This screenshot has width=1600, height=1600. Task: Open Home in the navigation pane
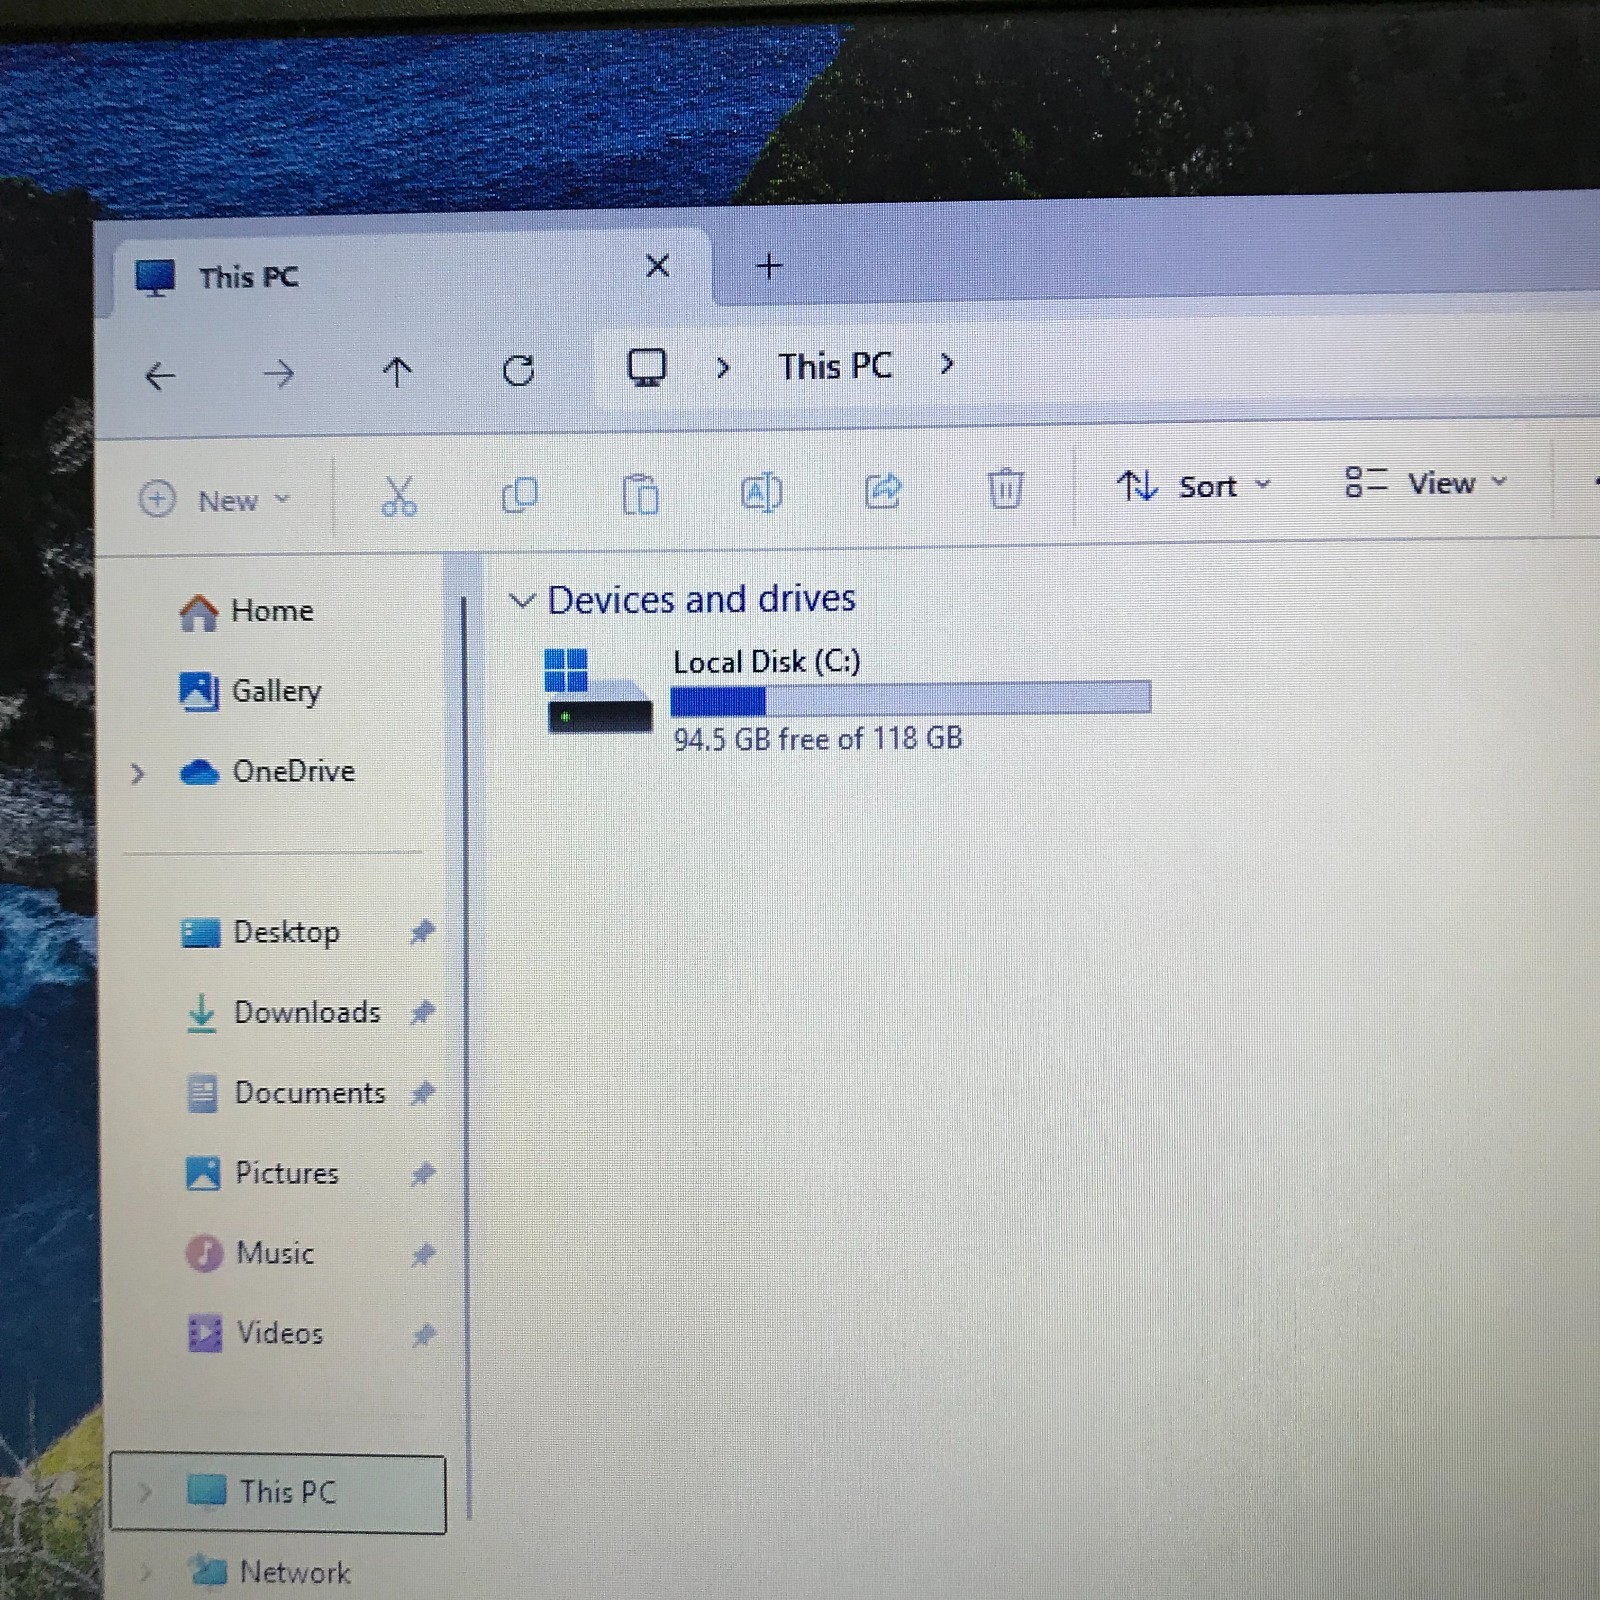246,611
